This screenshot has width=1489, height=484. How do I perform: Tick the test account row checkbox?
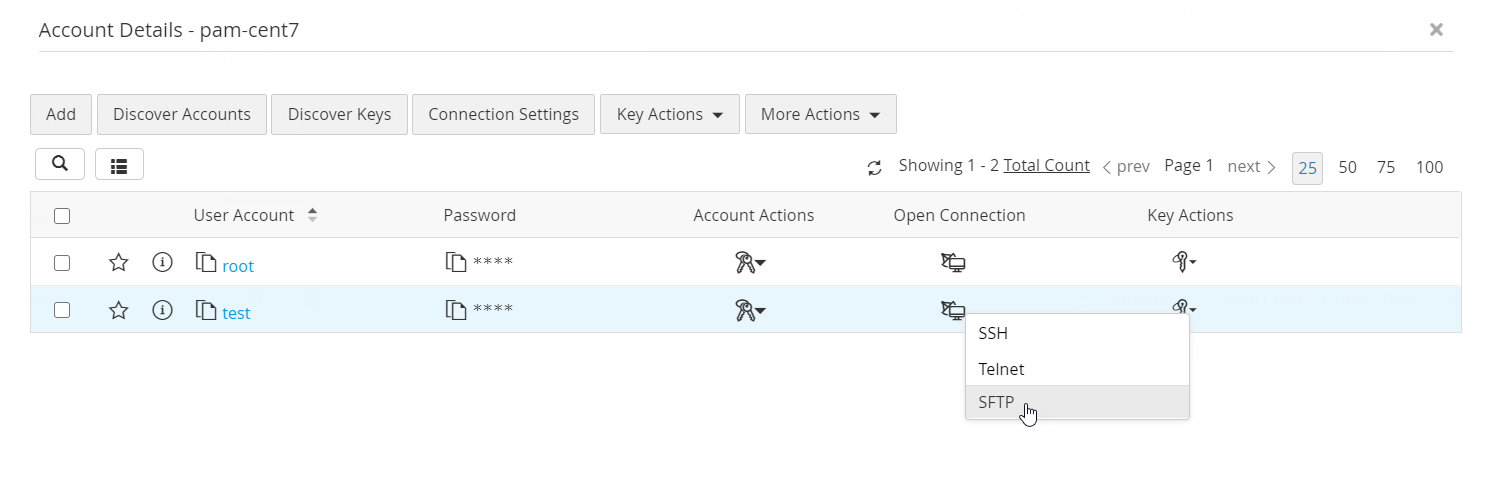click(x=62, y=310)
